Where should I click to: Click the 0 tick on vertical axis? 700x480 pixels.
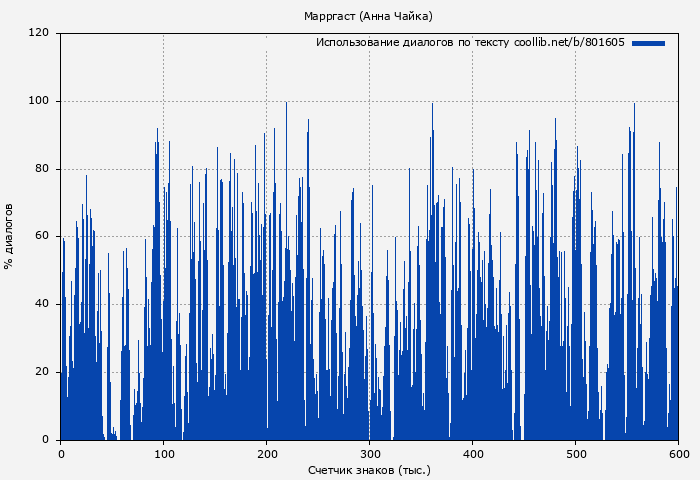[x=46, y=440]
